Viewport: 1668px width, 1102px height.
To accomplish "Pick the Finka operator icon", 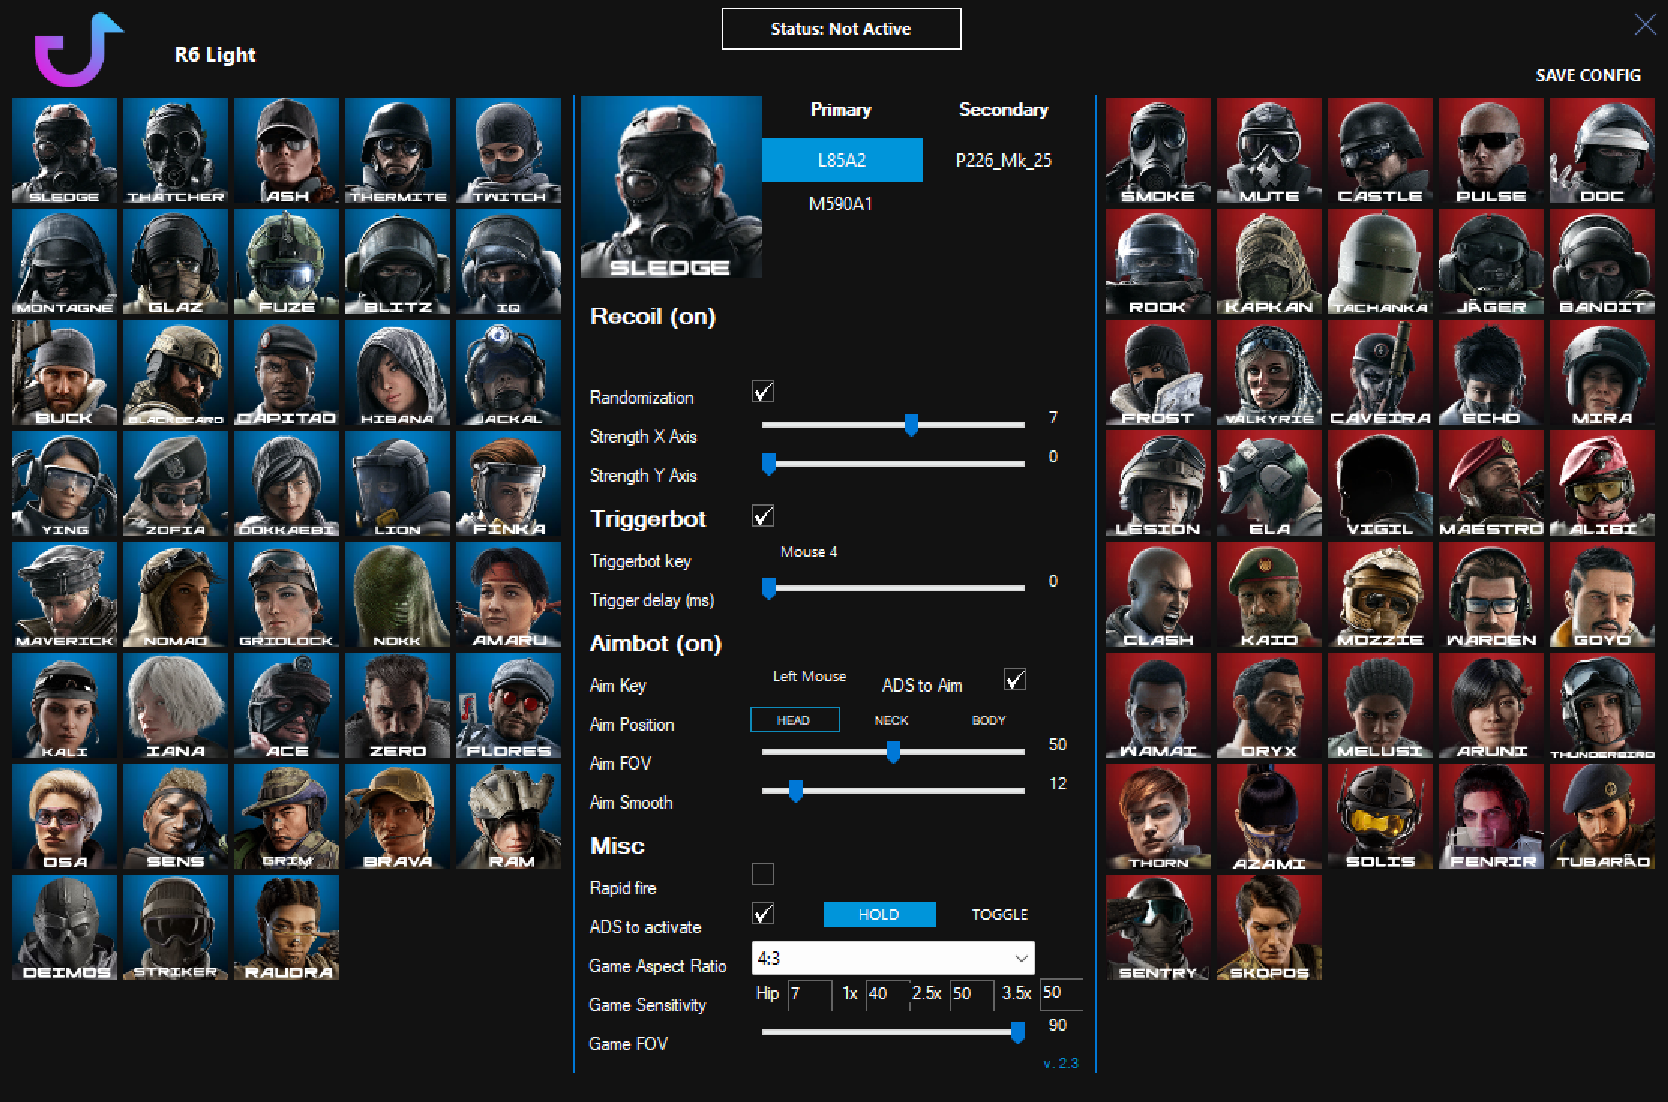I will coord(508,484).
